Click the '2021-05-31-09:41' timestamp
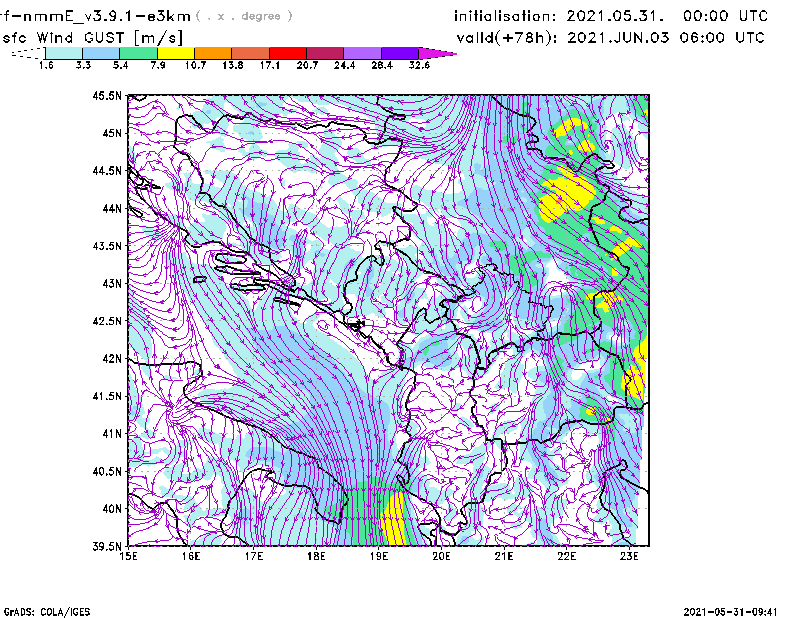This screenshot has height=618, width=800. tap(731, 612)
